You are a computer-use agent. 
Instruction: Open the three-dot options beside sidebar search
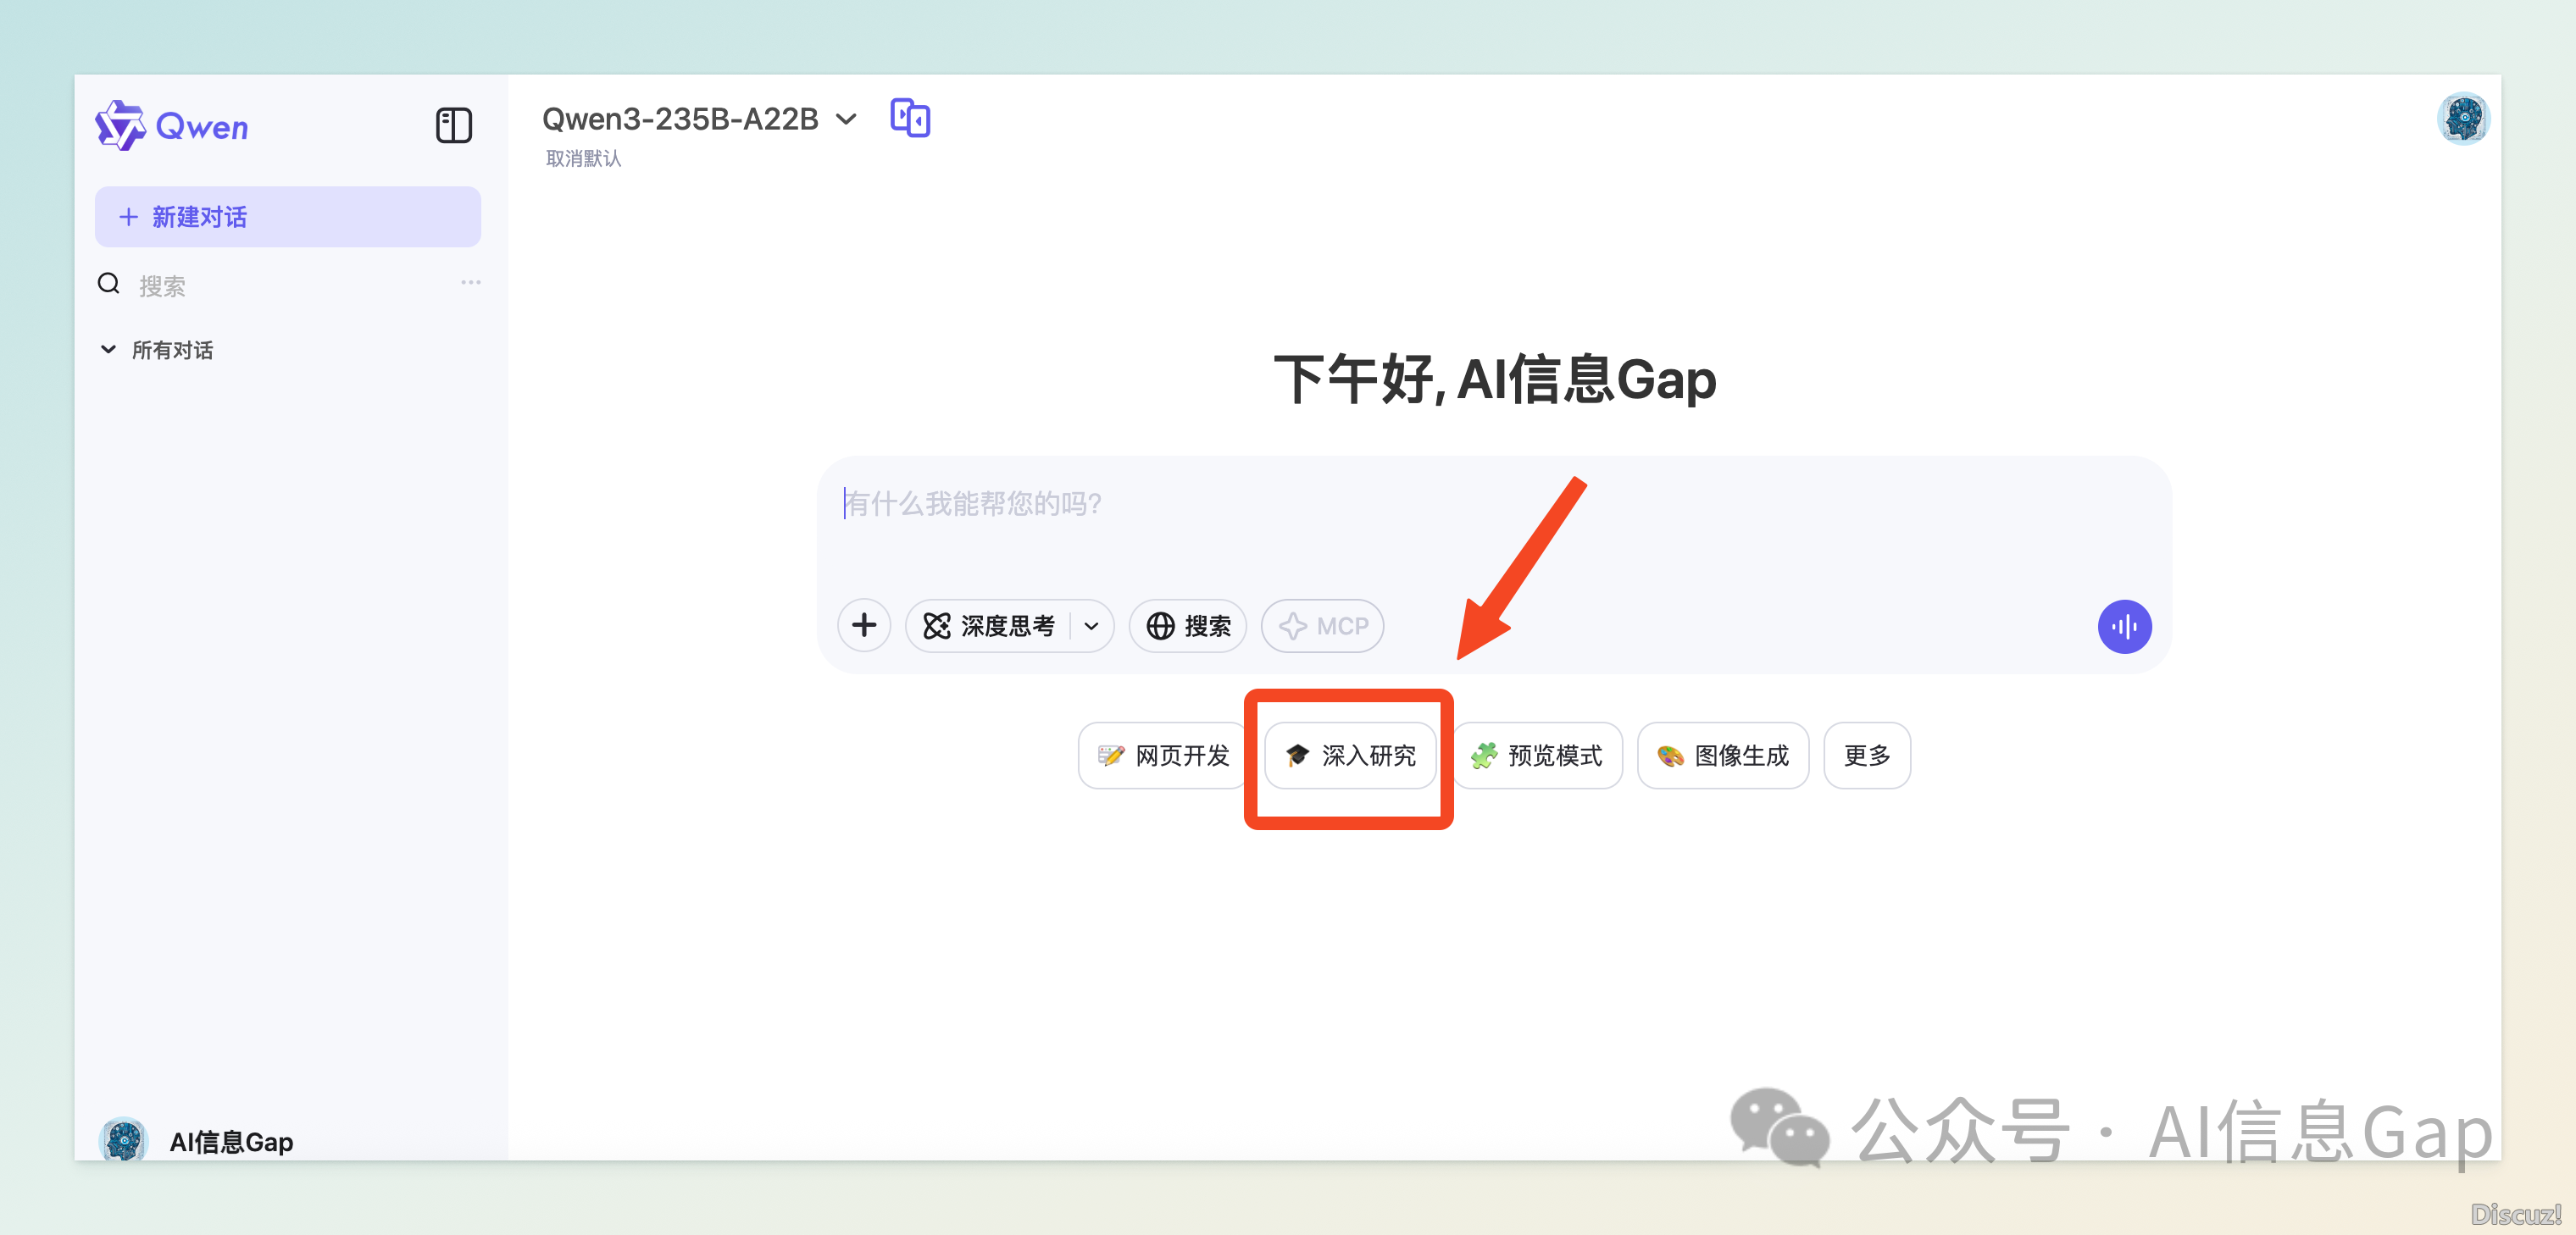coord(471,283)
